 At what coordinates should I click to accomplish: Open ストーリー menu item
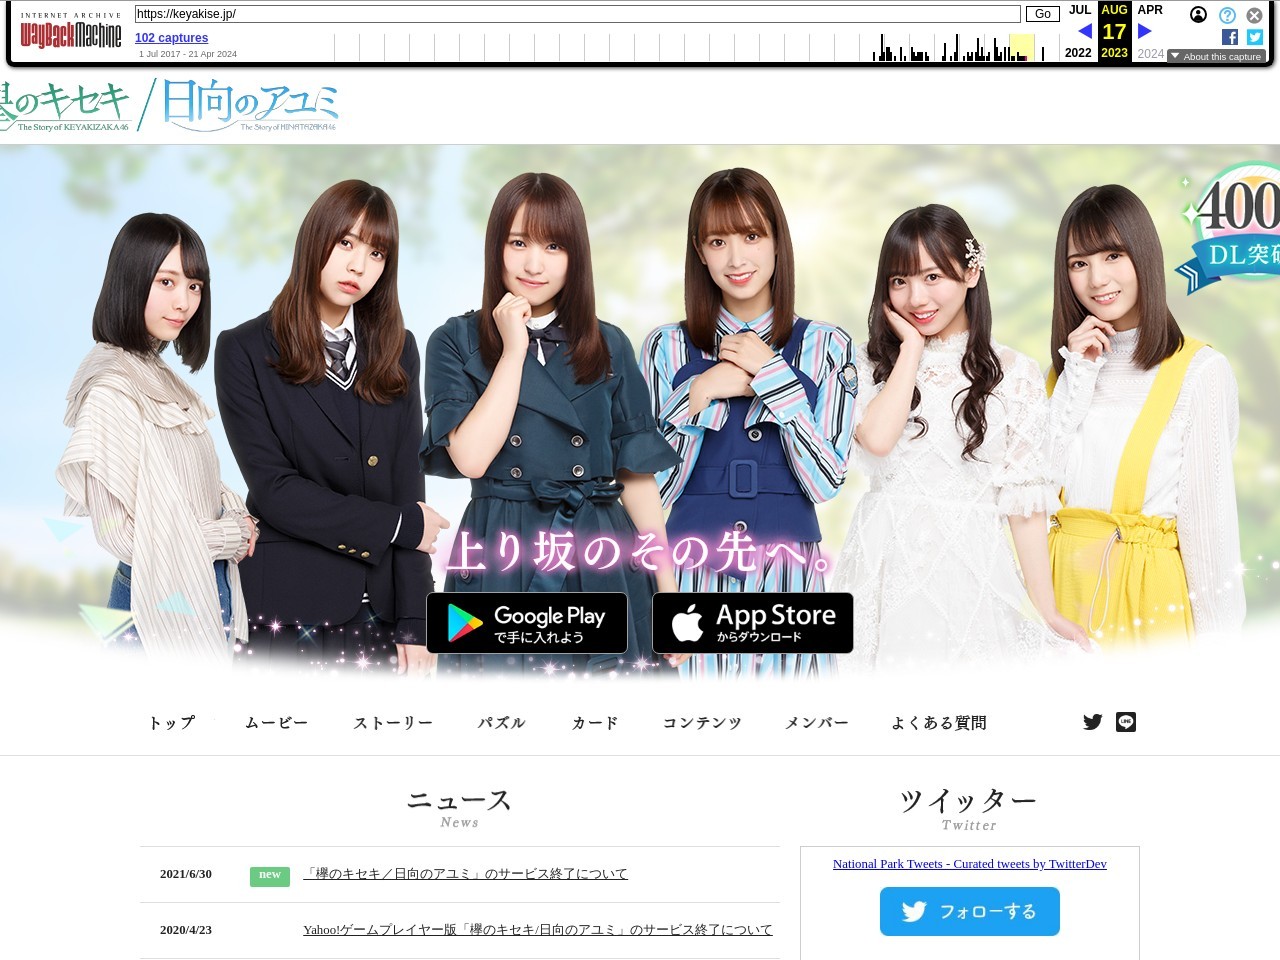click(393, 723)
